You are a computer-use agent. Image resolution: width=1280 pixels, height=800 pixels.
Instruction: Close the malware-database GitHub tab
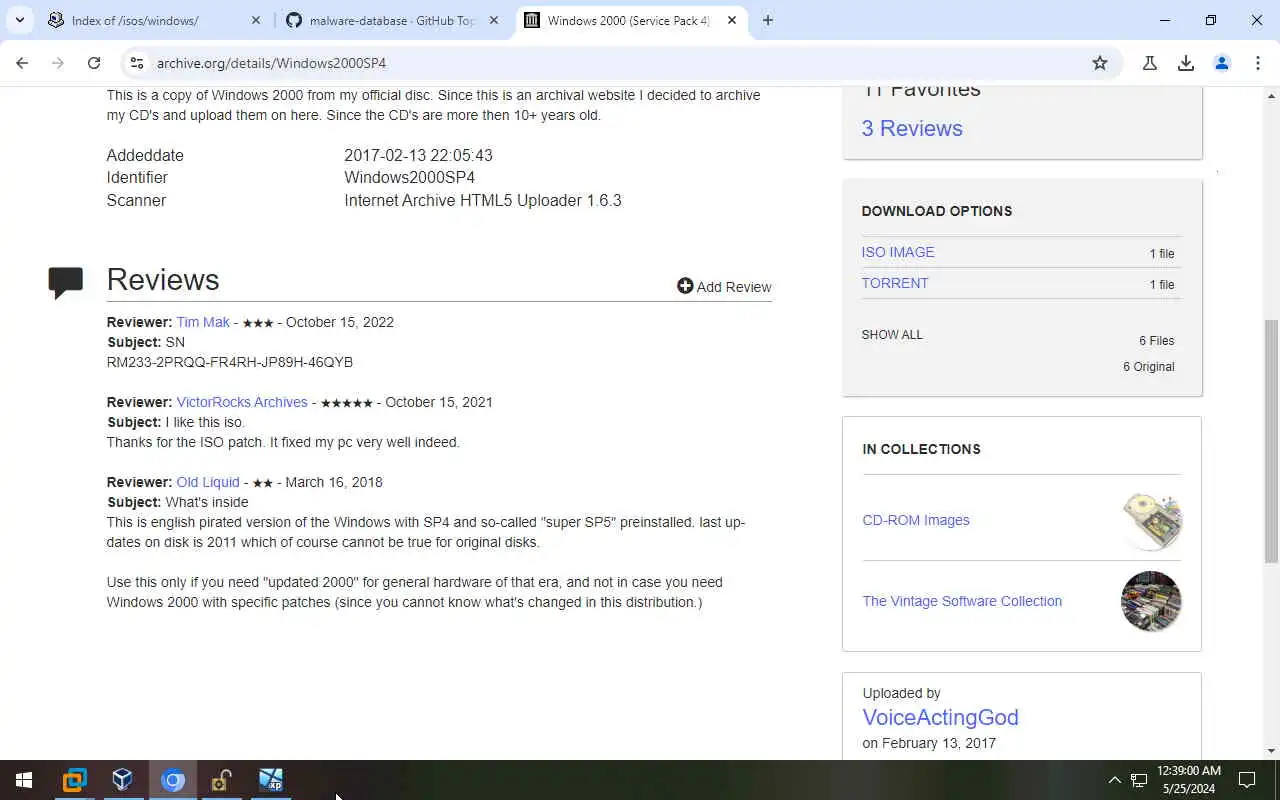(x=494, y=20)
